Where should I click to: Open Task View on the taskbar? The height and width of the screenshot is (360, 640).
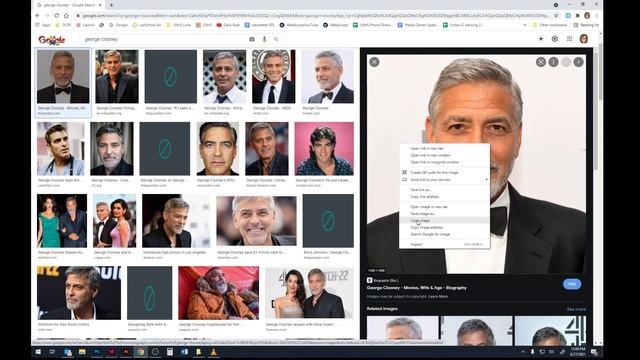[x=52, y=351]
